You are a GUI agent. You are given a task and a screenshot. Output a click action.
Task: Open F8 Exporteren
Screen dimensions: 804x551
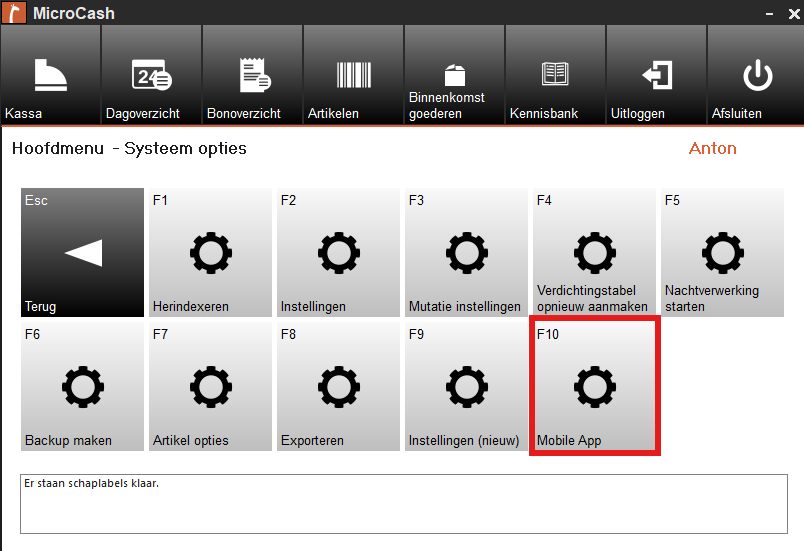pos(338,386)
